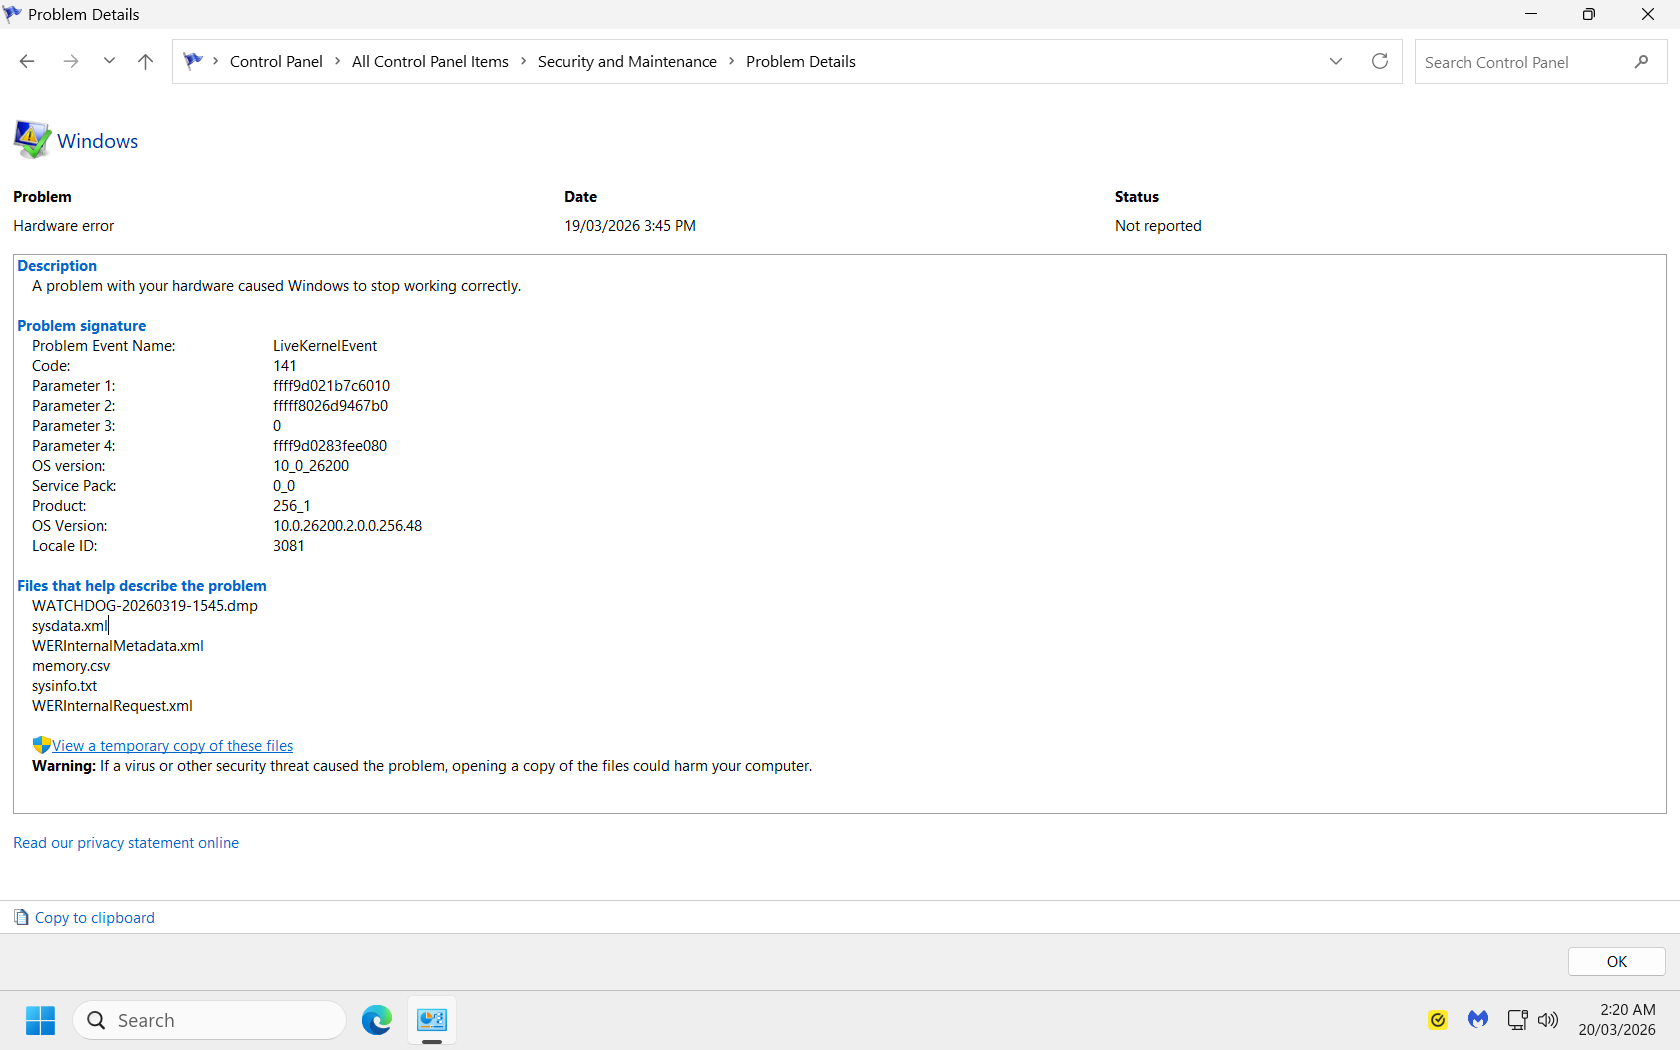Click Copy to clipboard link
The height and width of the screenshot is (1050, 1680).
coord(95,918)
